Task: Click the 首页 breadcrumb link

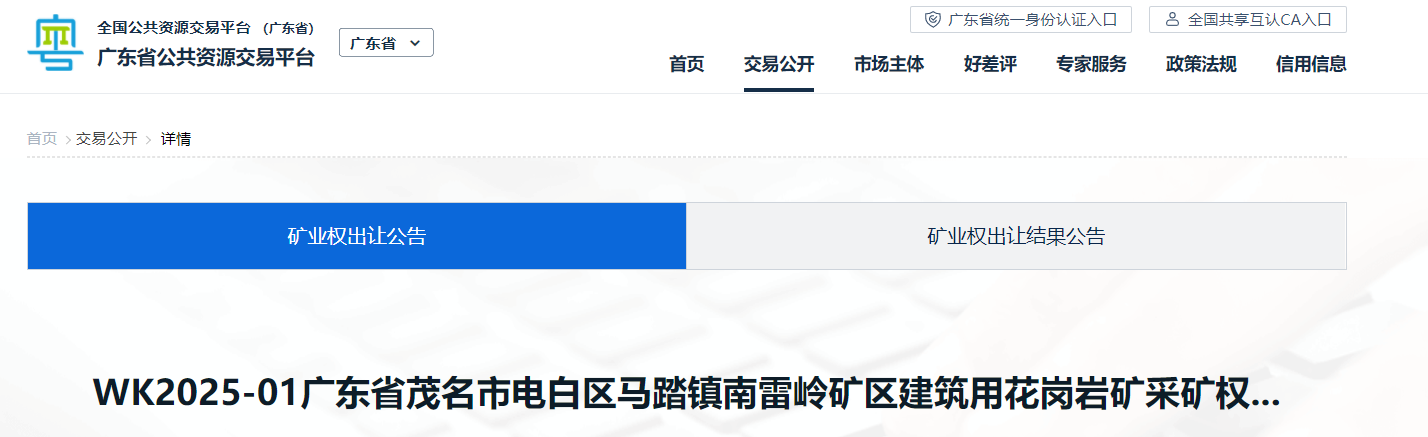Action: pyautogui.click(x=42, y=139)
